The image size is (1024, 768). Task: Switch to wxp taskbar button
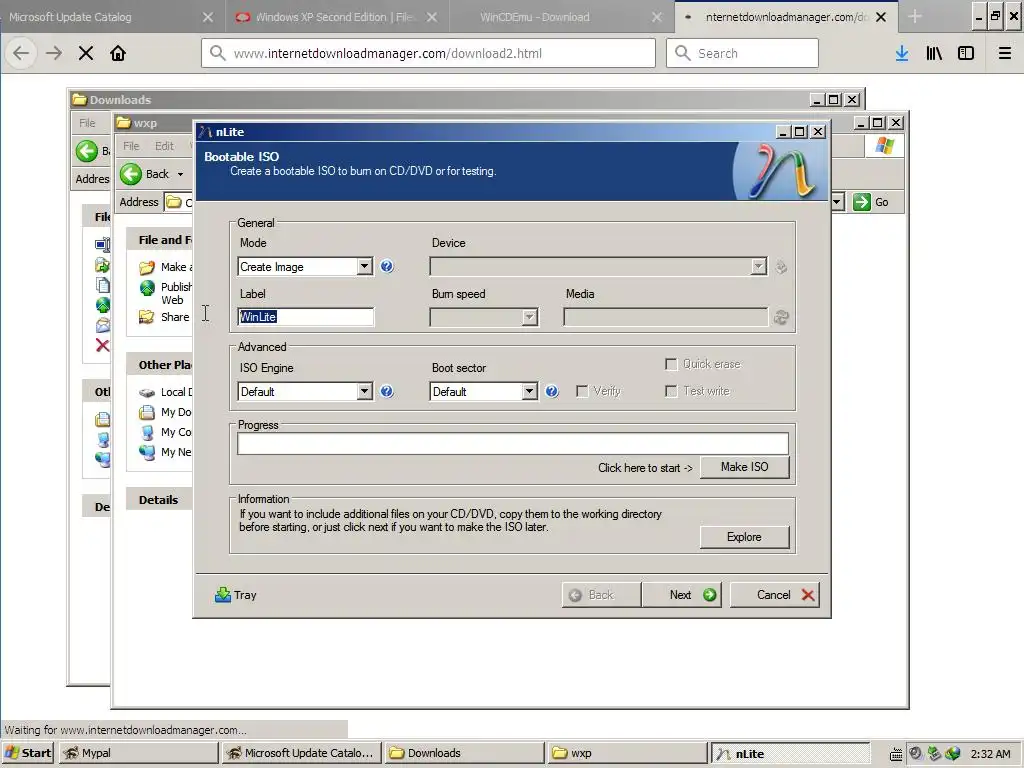click(627, 753)
